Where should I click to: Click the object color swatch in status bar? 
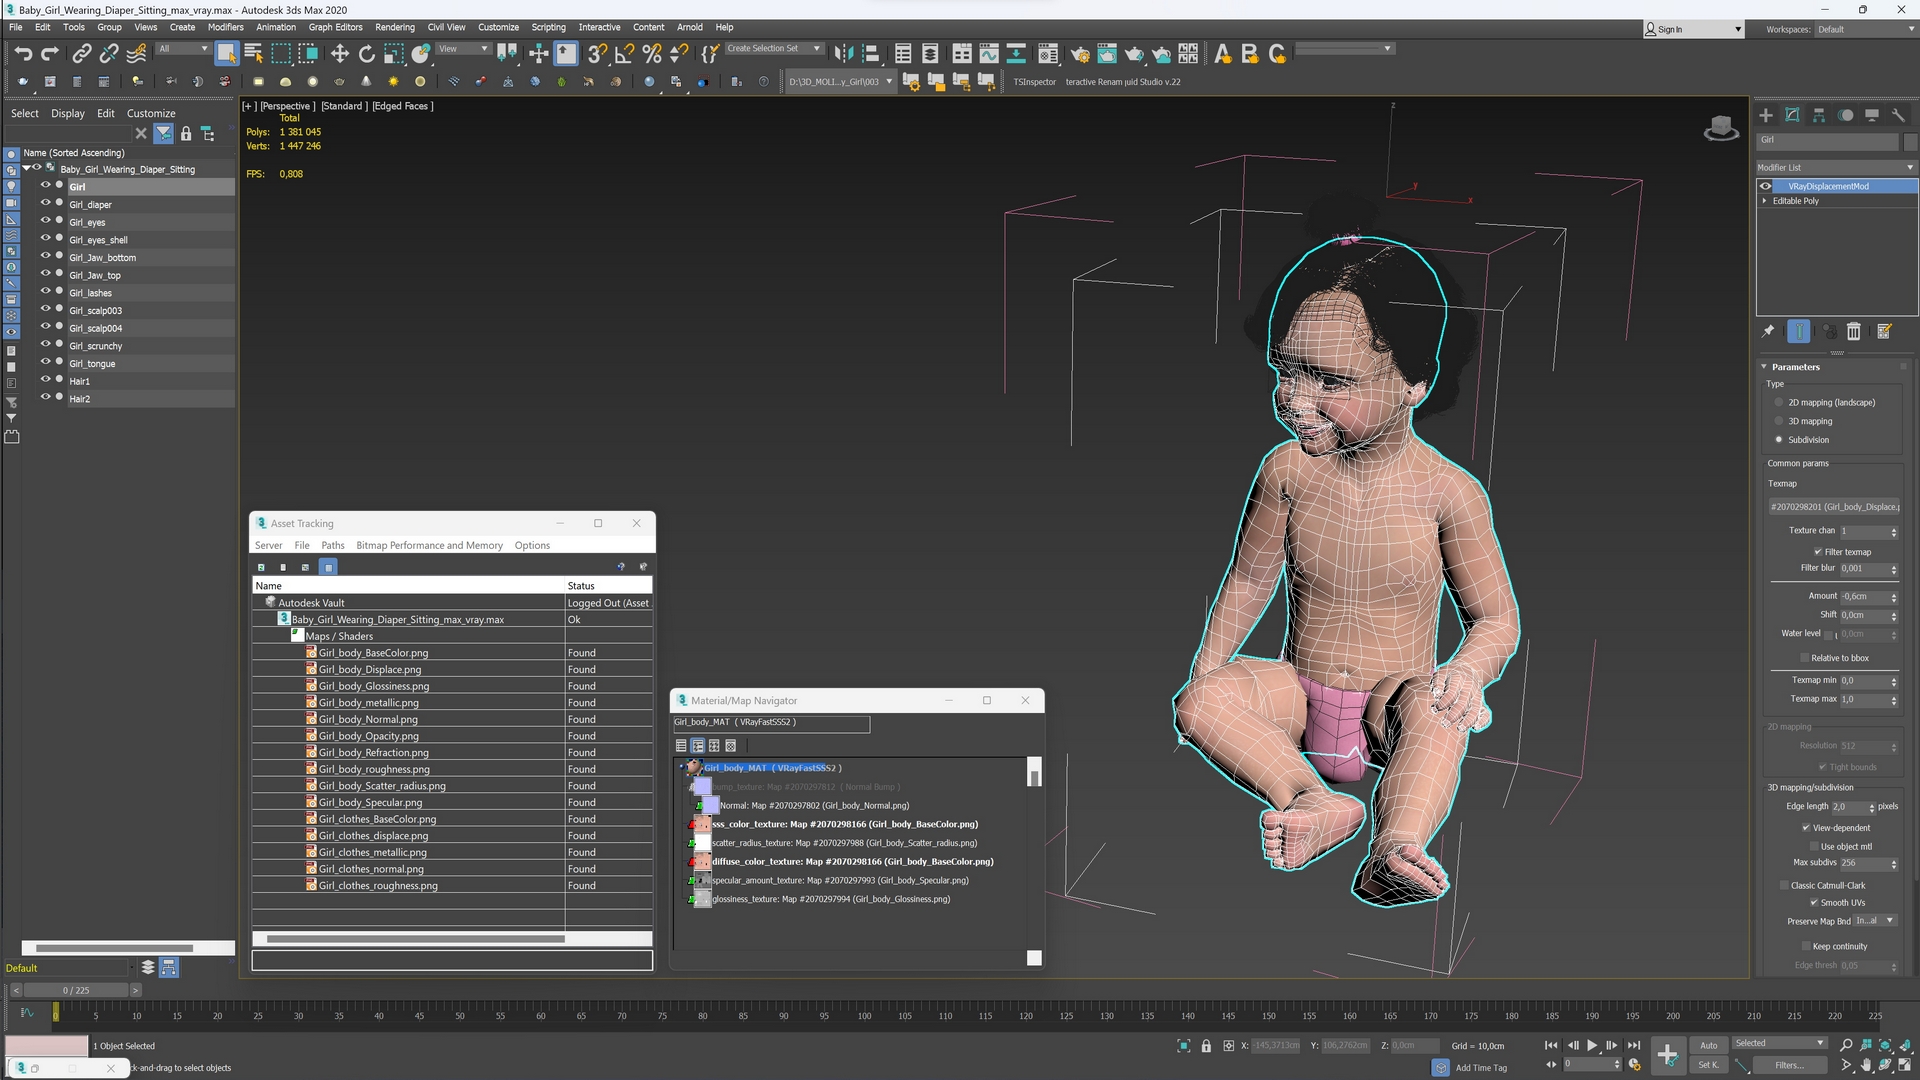(x=46, y=1045)
